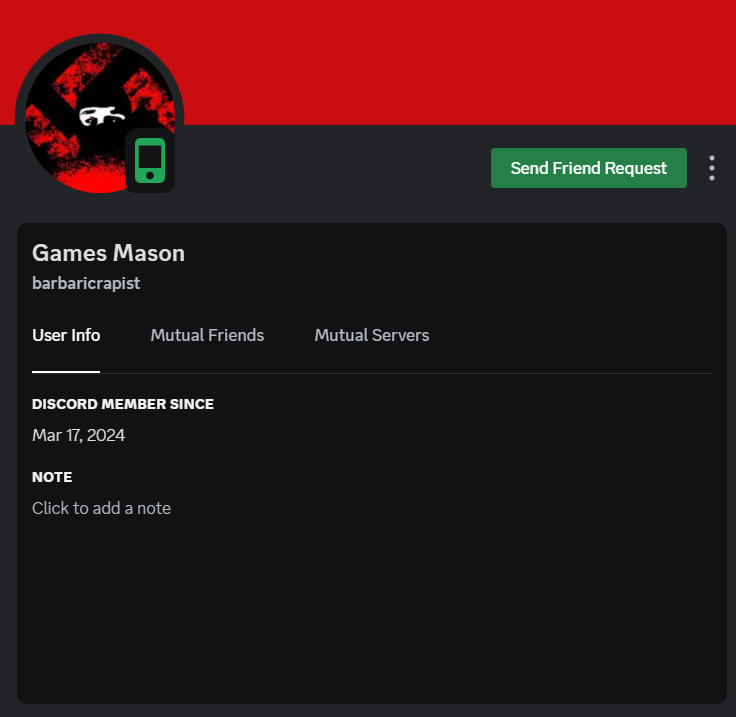The height and width of the screenshot is (717, 736).
Task: Click the Games Mason display name
Action: pyautogui.click(x=108, y=253)
